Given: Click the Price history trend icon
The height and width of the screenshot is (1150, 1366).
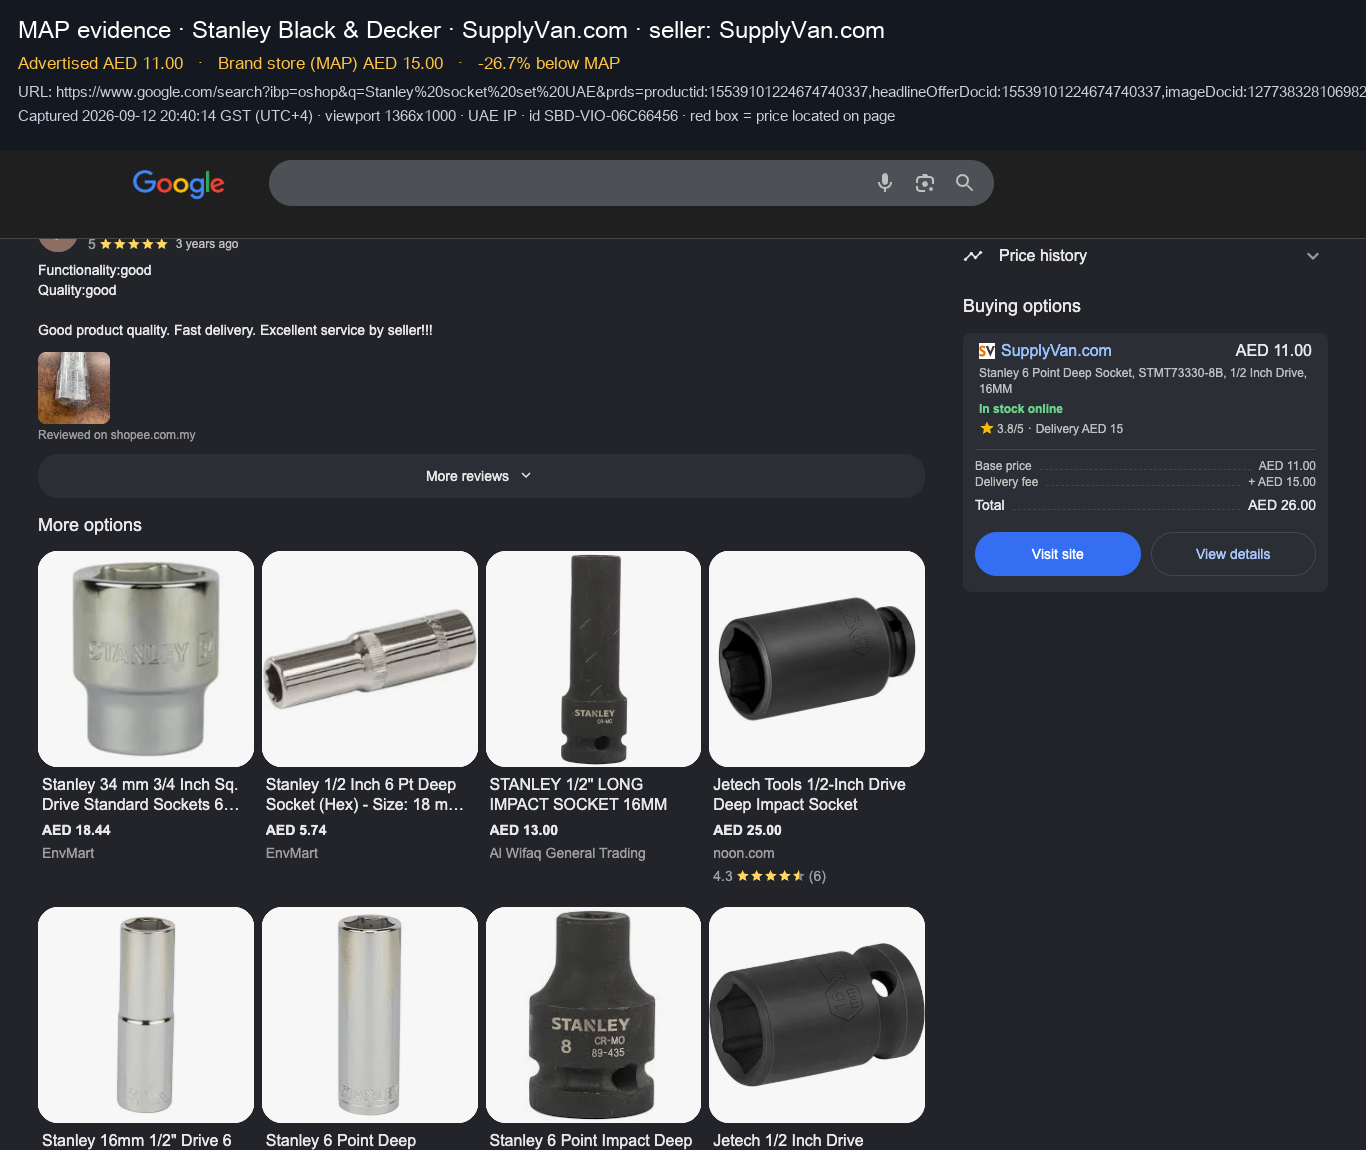Looking at the screenshot, I should point(973,256).
